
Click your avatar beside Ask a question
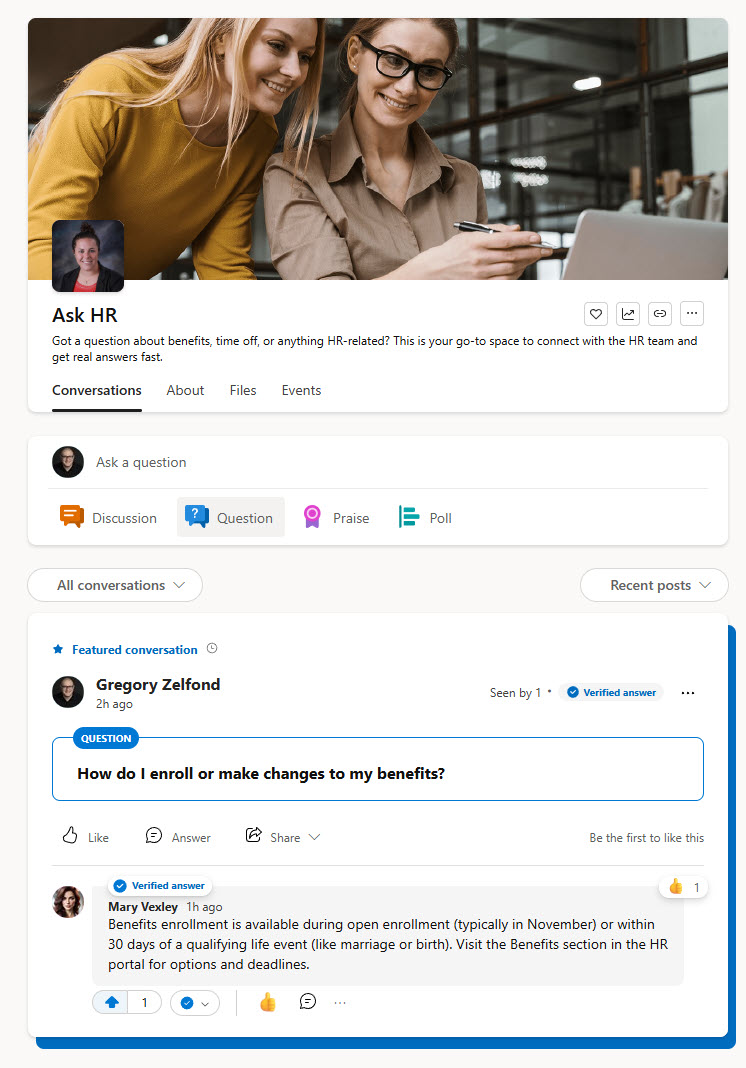tap(68, 462)
